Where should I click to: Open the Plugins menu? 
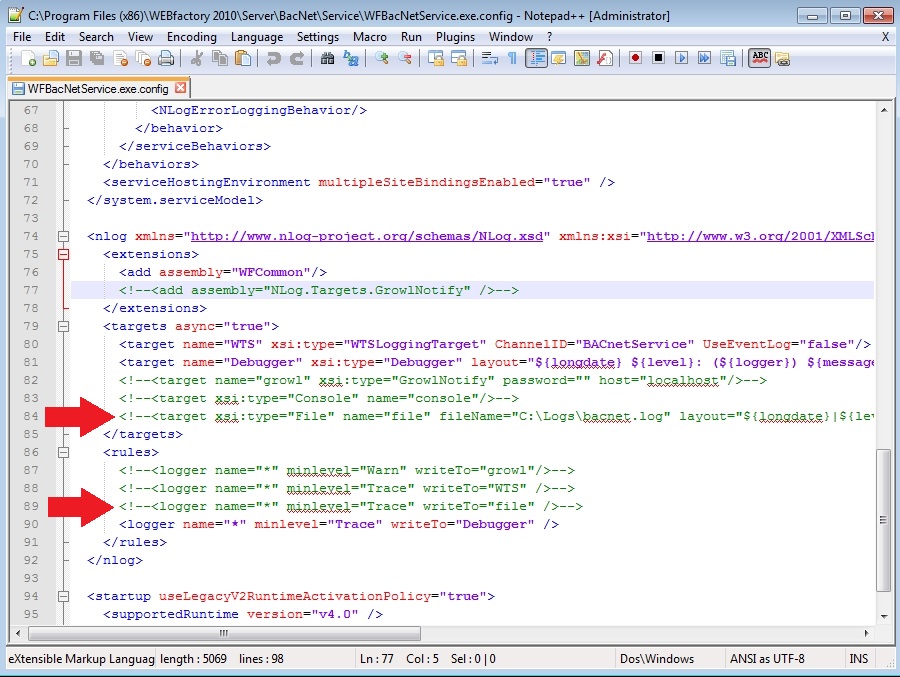[455, 36]
